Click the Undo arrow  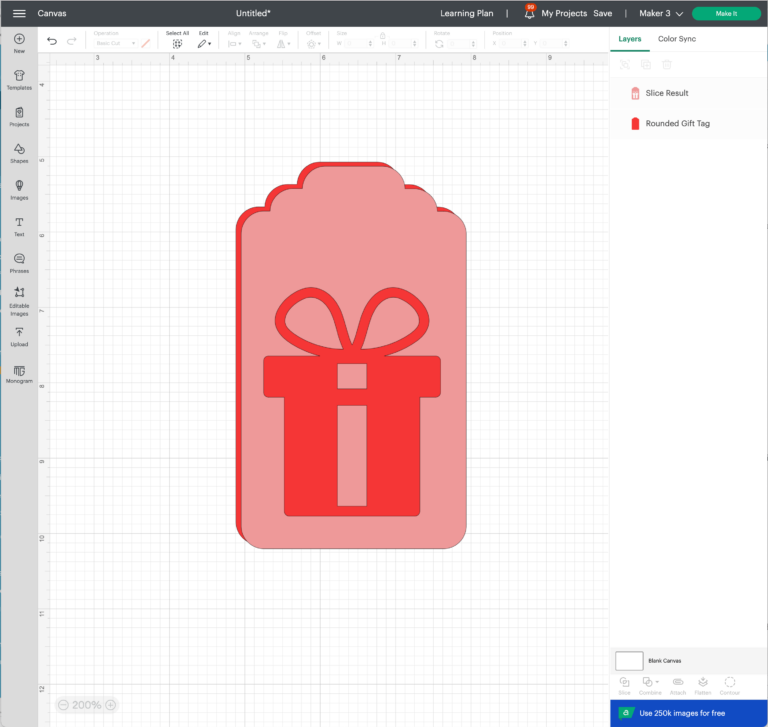pyautogui.click(x=52, y=42)
